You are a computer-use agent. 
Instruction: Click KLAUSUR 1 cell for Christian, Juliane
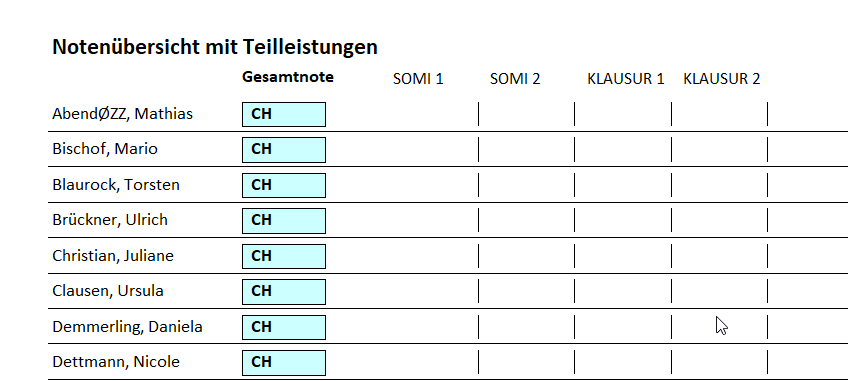[623, 256]
